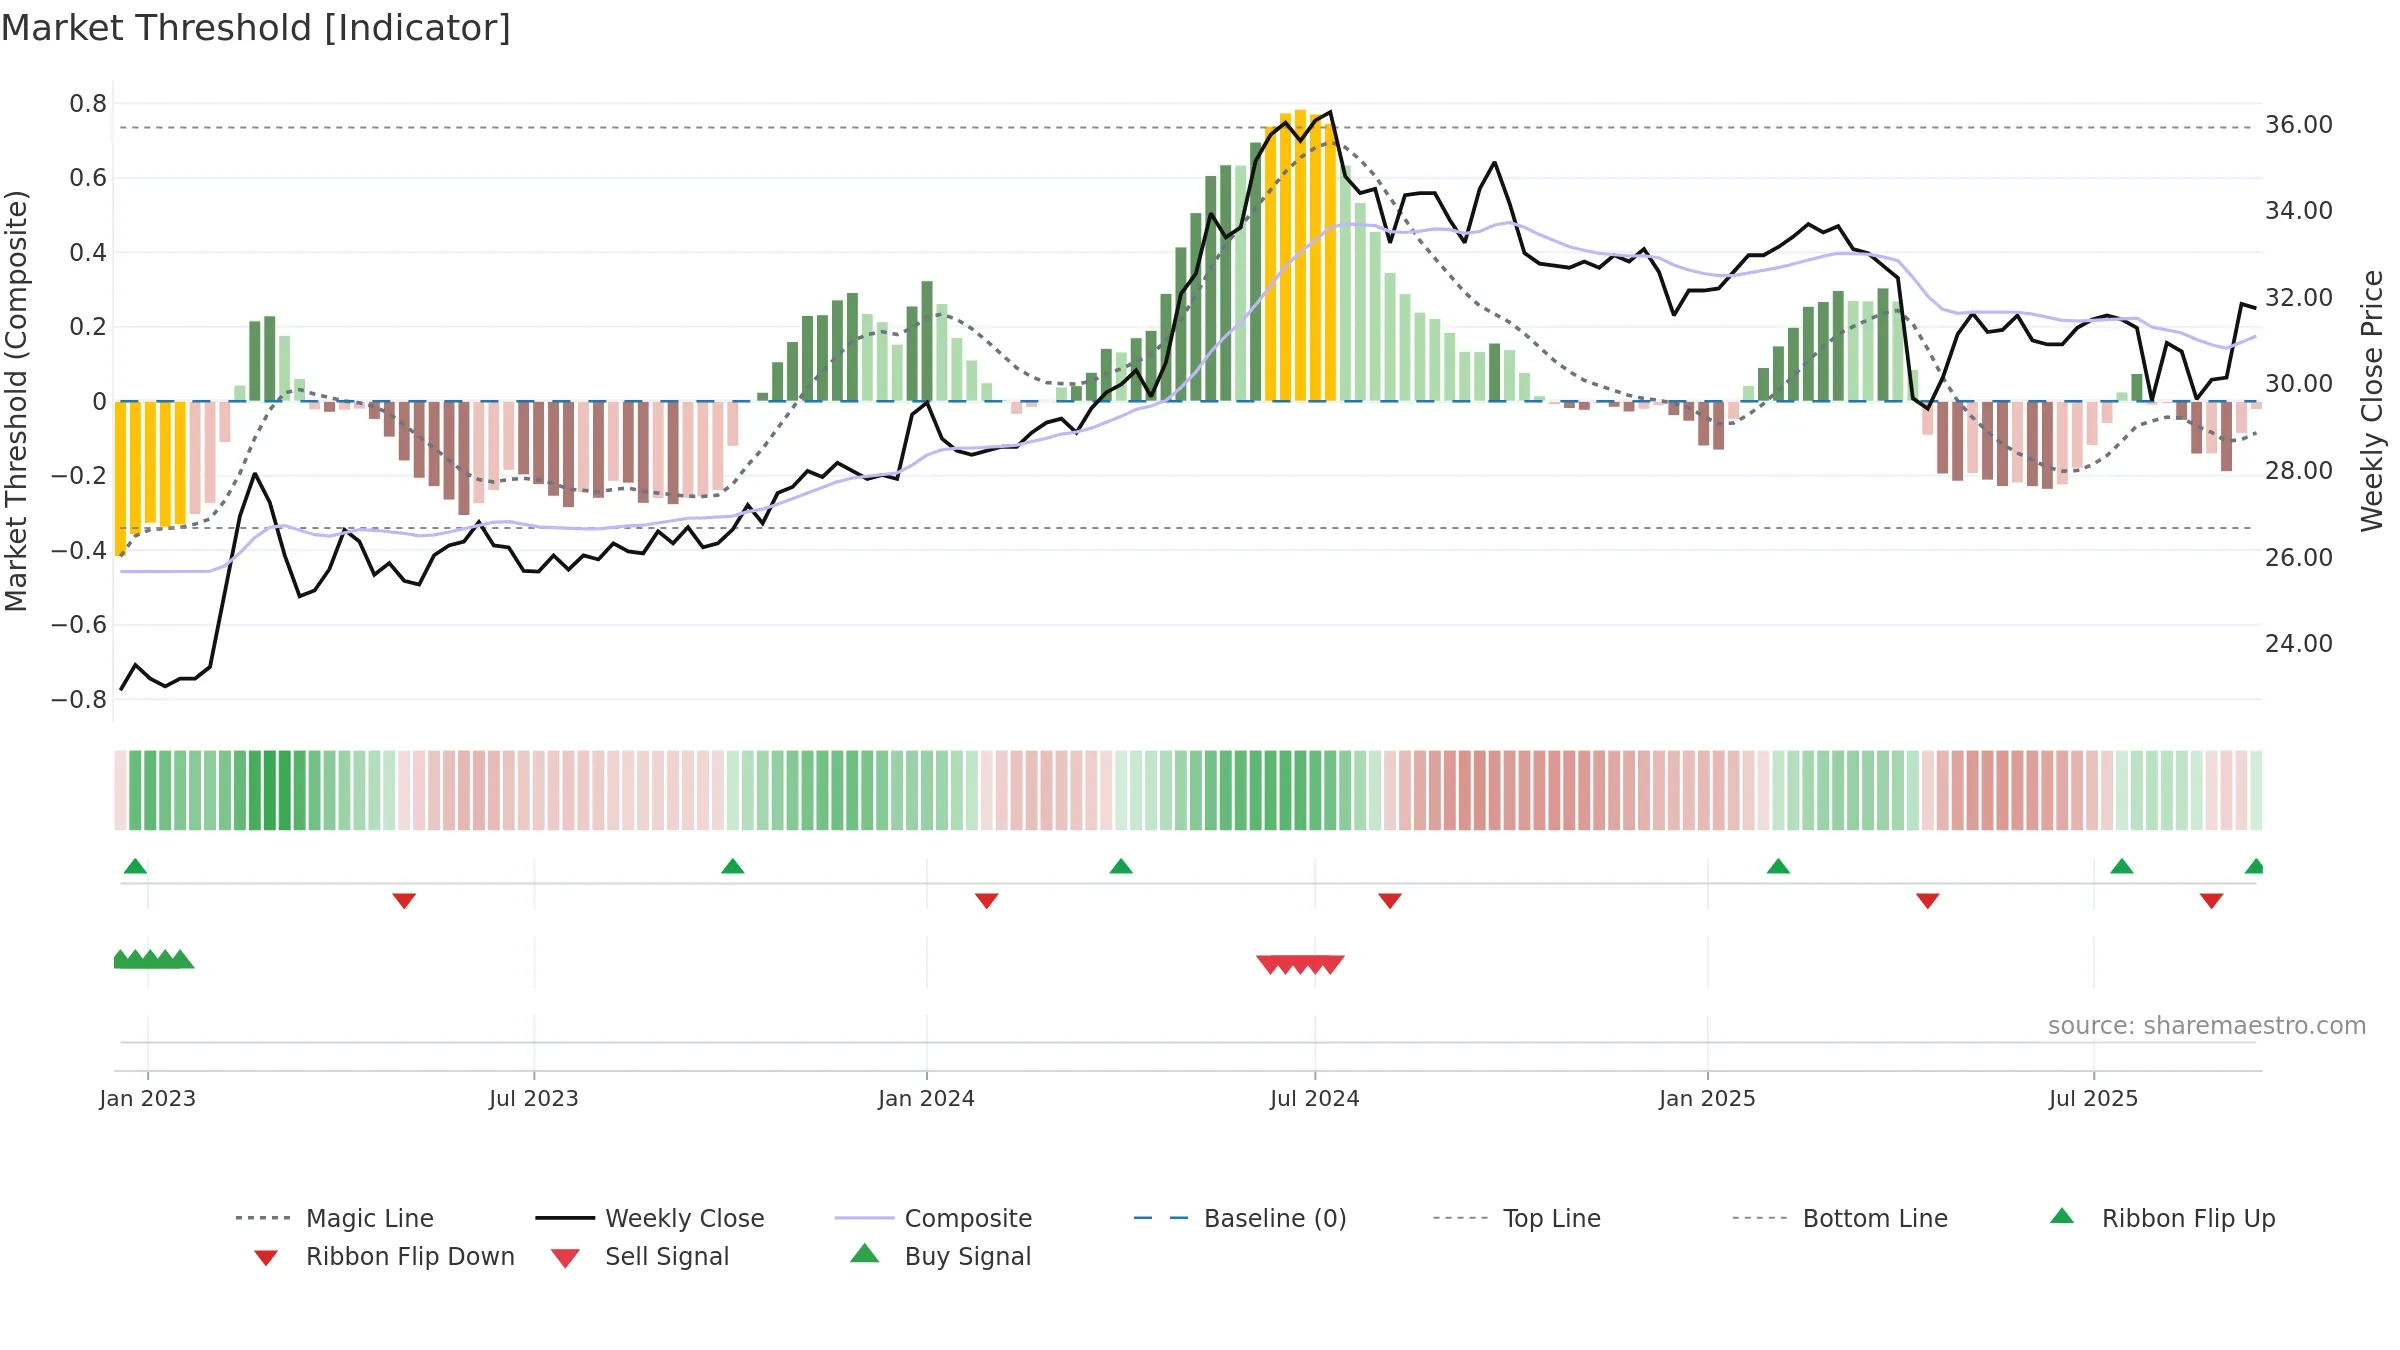Viewport: 2400px width, 1350px height.
Task: Toggle Buy Signal legend entry
Action: coord(940,1256)
